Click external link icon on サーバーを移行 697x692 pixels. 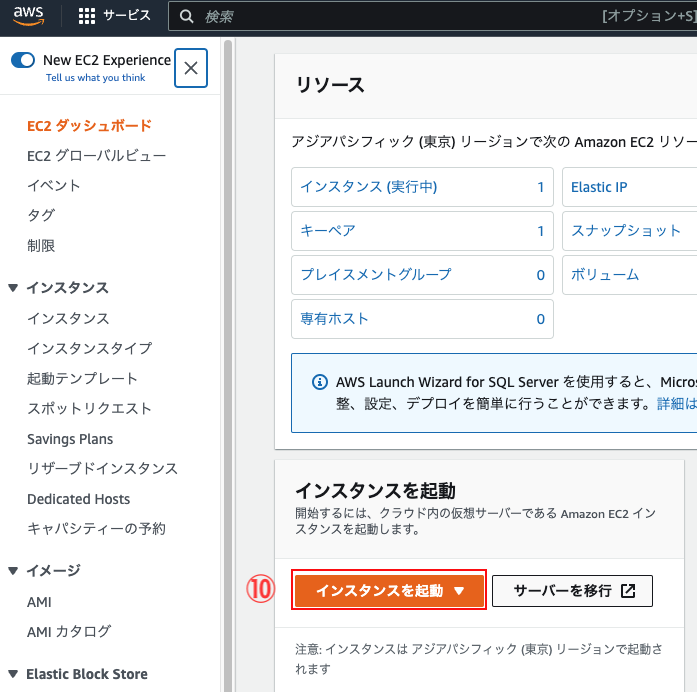point(628,591)
